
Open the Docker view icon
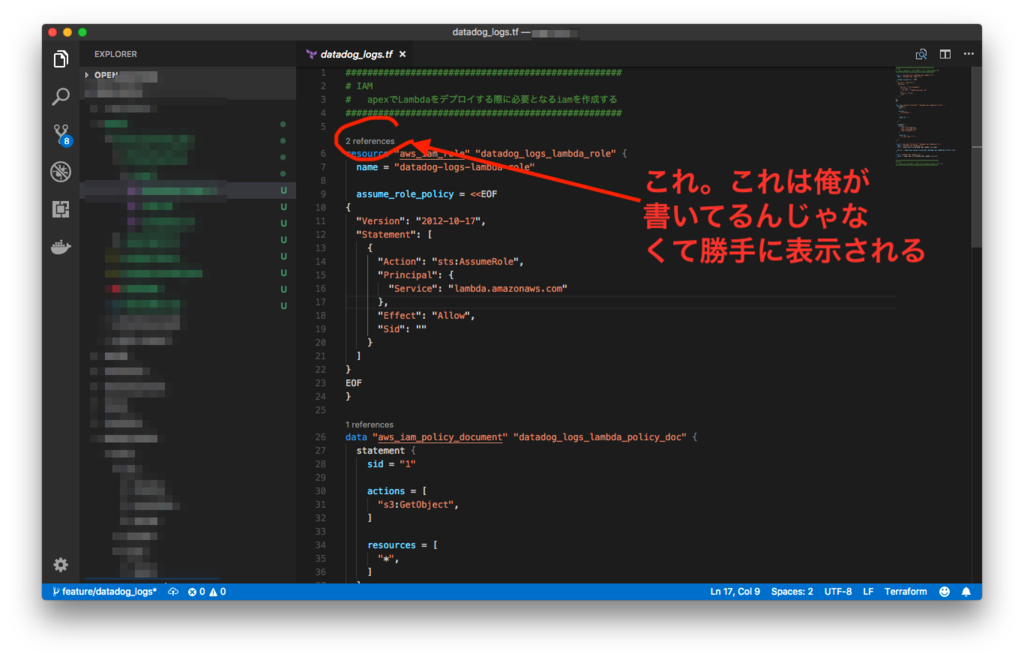pos(61,247)
